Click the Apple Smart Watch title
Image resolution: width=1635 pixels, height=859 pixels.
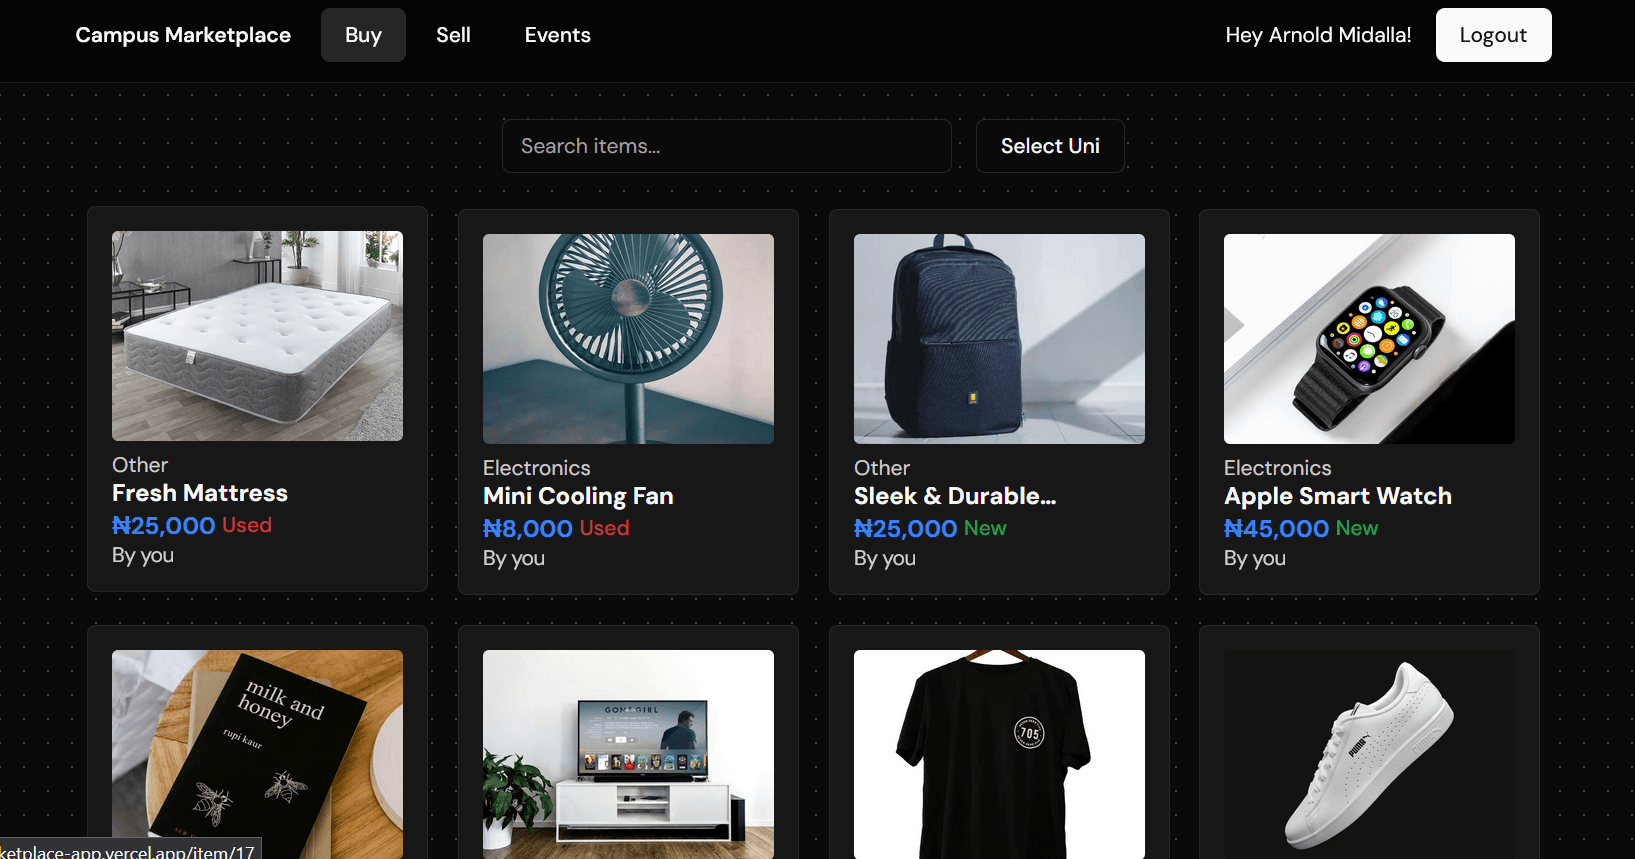click(x=1337, y=496)
